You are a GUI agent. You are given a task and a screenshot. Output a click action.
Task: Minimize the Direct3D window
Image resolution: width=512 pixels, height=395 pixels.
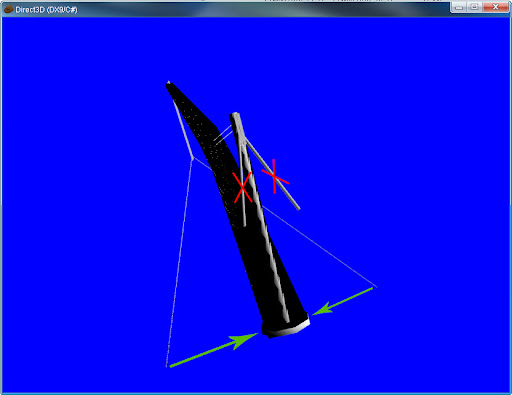click(459, 7)
